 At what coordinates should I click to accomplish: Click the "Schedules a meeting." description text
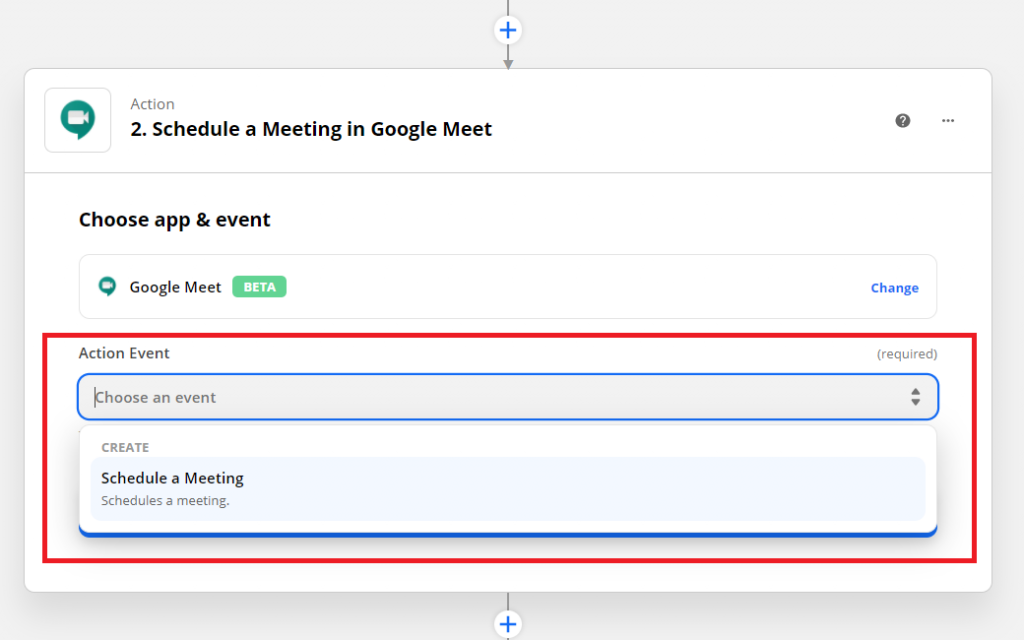point(165,500)
